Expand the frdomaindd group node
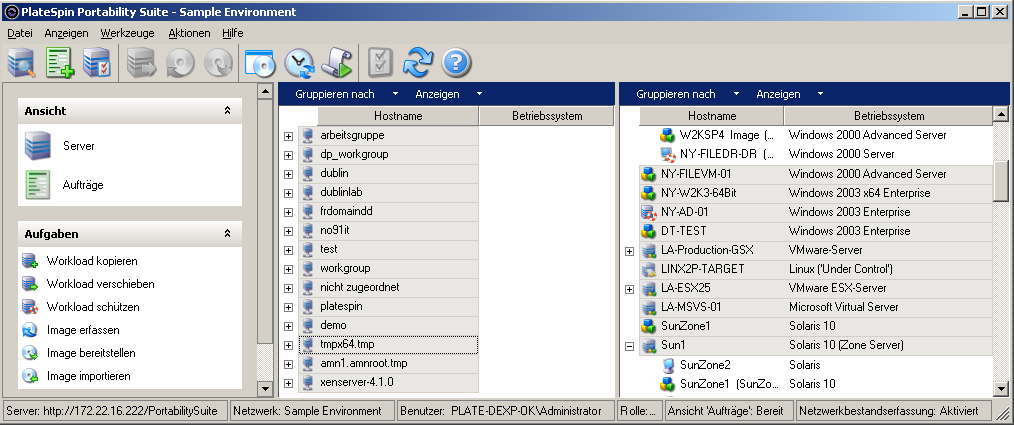1014x425 pixels. click(288, 212)
